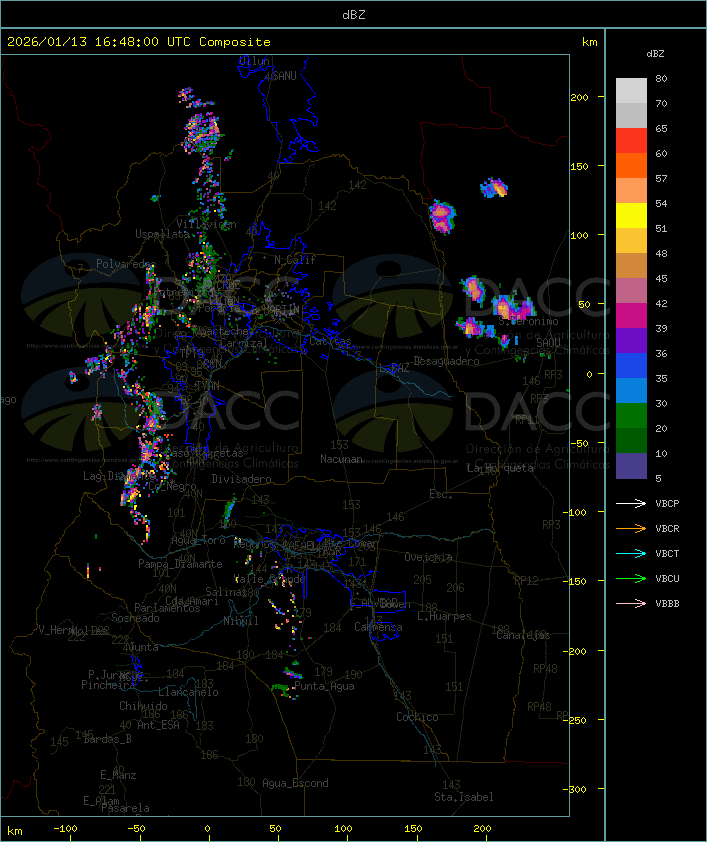Screen dimensions: 707x842
Task: Click the indigo 5-10 dBZ swatch
Action: 631,466
